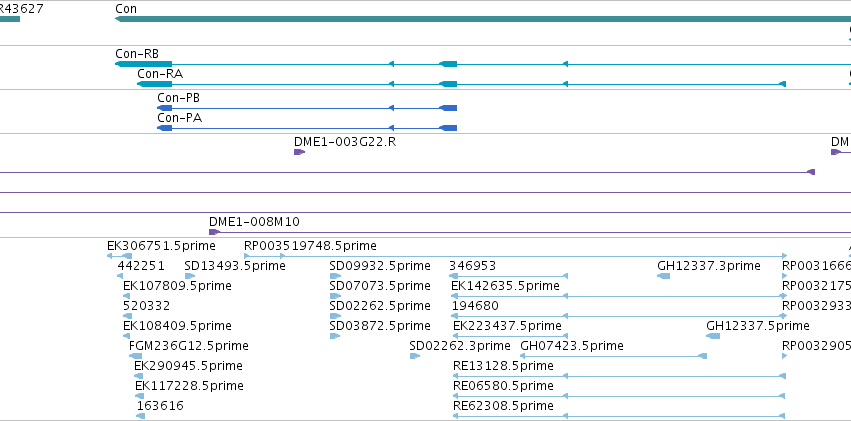Image resolution: width=851 pixels, height=421 pixels.
Task: Click the SD07073.5prime arrow glyph
Action: click(335, 296)
